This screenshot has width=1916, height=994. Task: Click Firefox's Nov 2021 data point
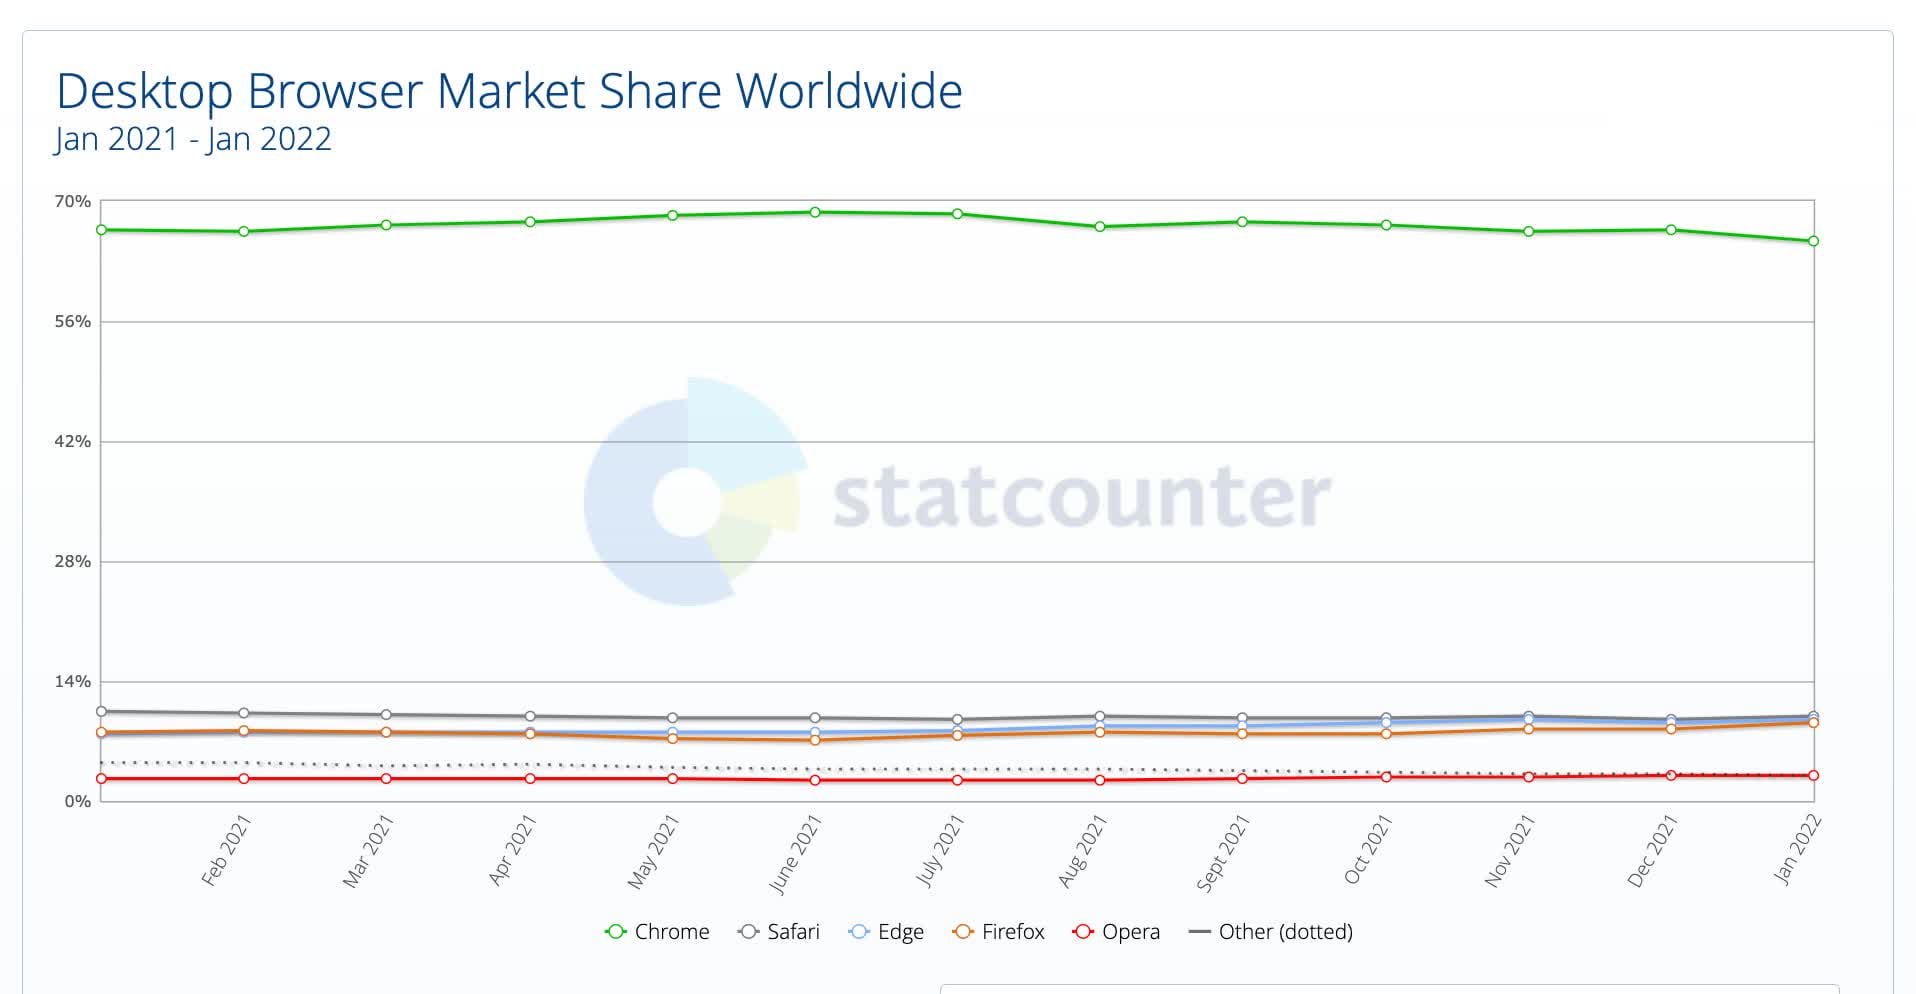pyautogui.click(x=1528, y=729)
